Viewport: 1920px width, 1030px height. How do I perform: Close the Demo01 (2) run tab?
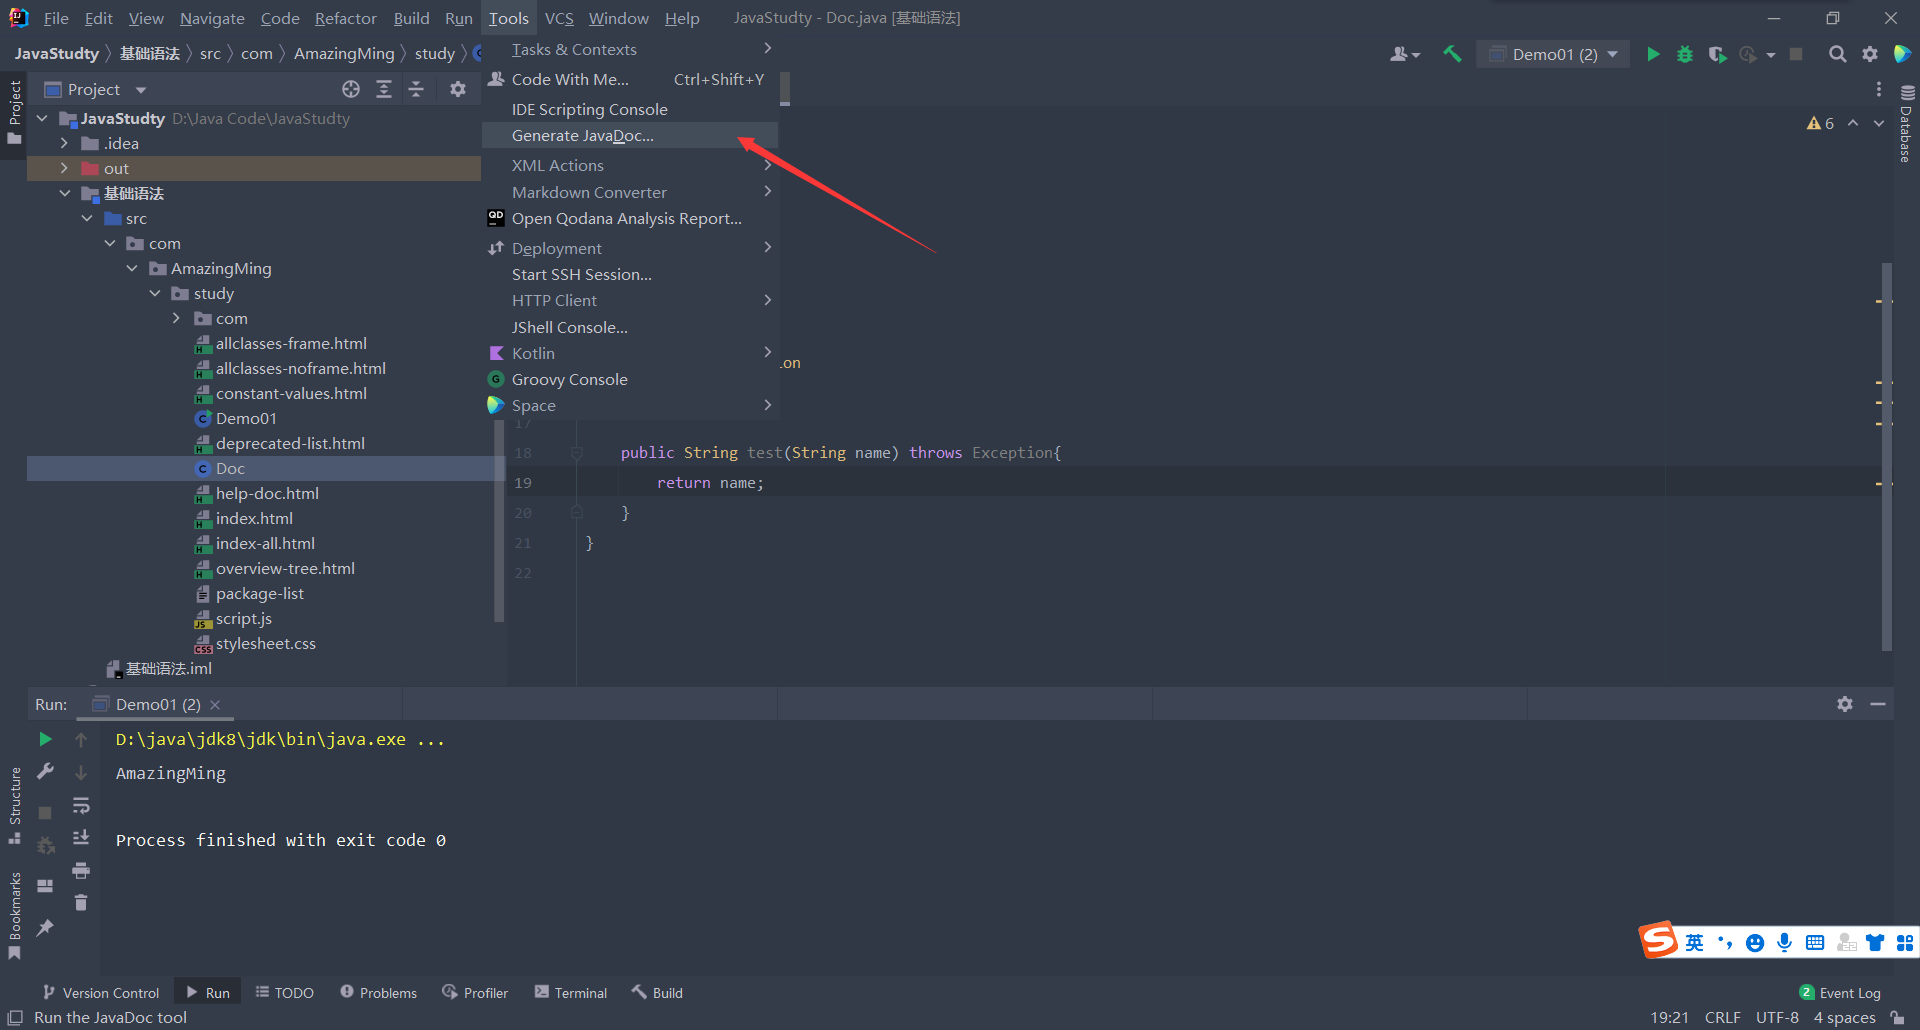coord(215,704)
